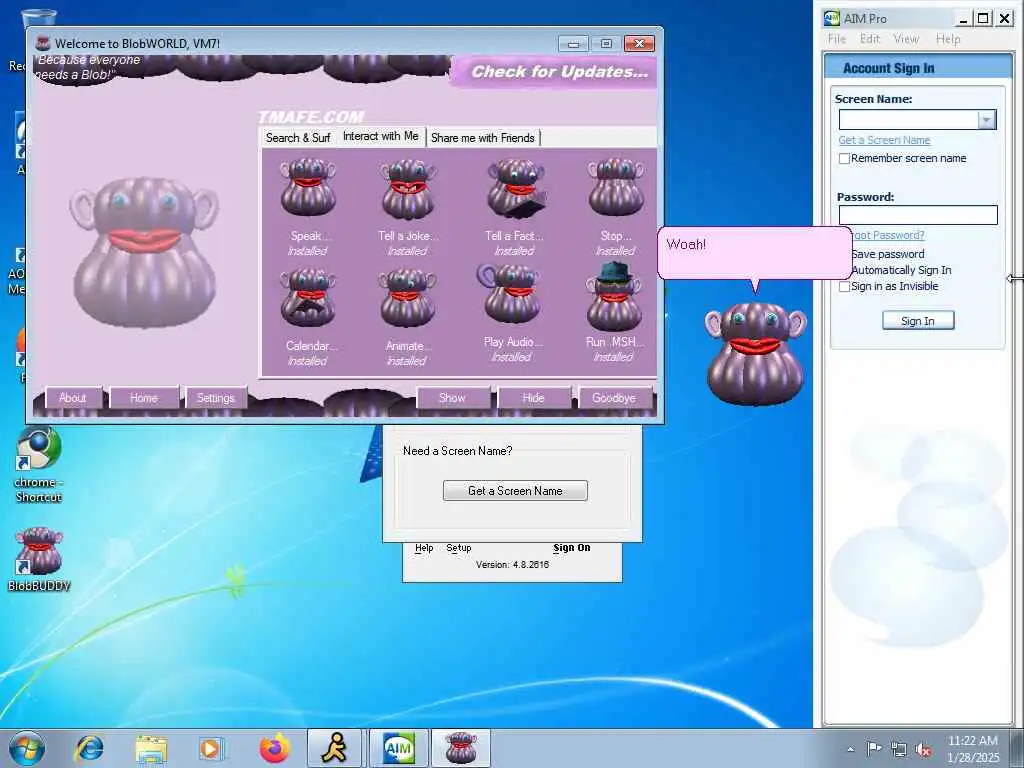Open the AIM Pro Help menu
Viewport: 1024px width, 768px height.
948,39
